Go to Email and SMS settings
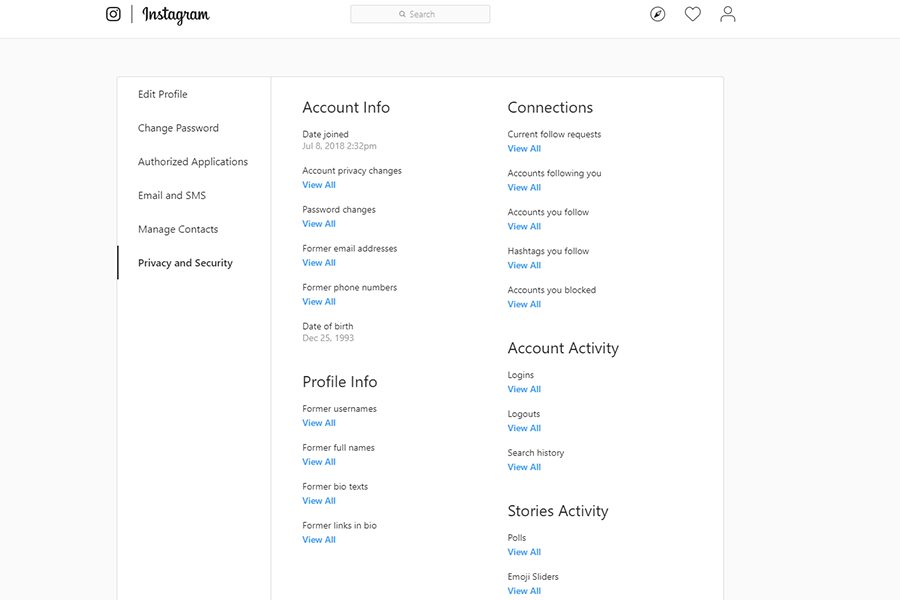Viewport: 900px width, 600px height. coord(172,195)
